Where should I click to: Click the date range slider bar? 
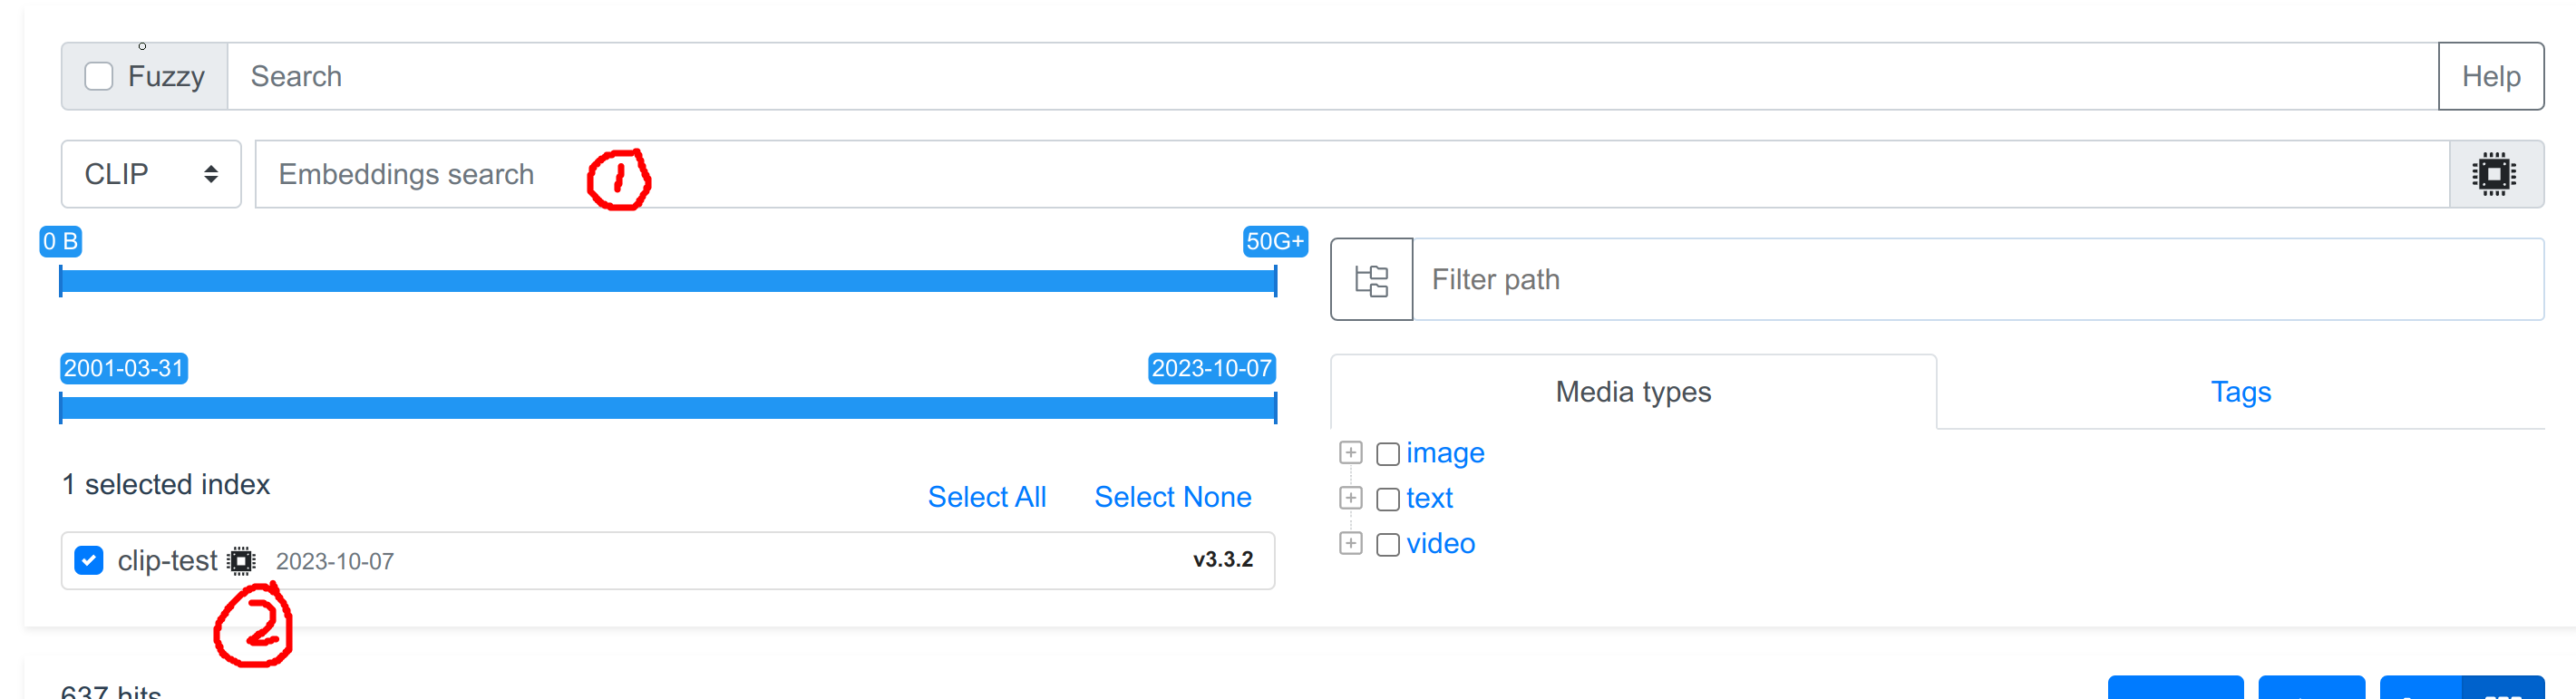pos(668,408)
